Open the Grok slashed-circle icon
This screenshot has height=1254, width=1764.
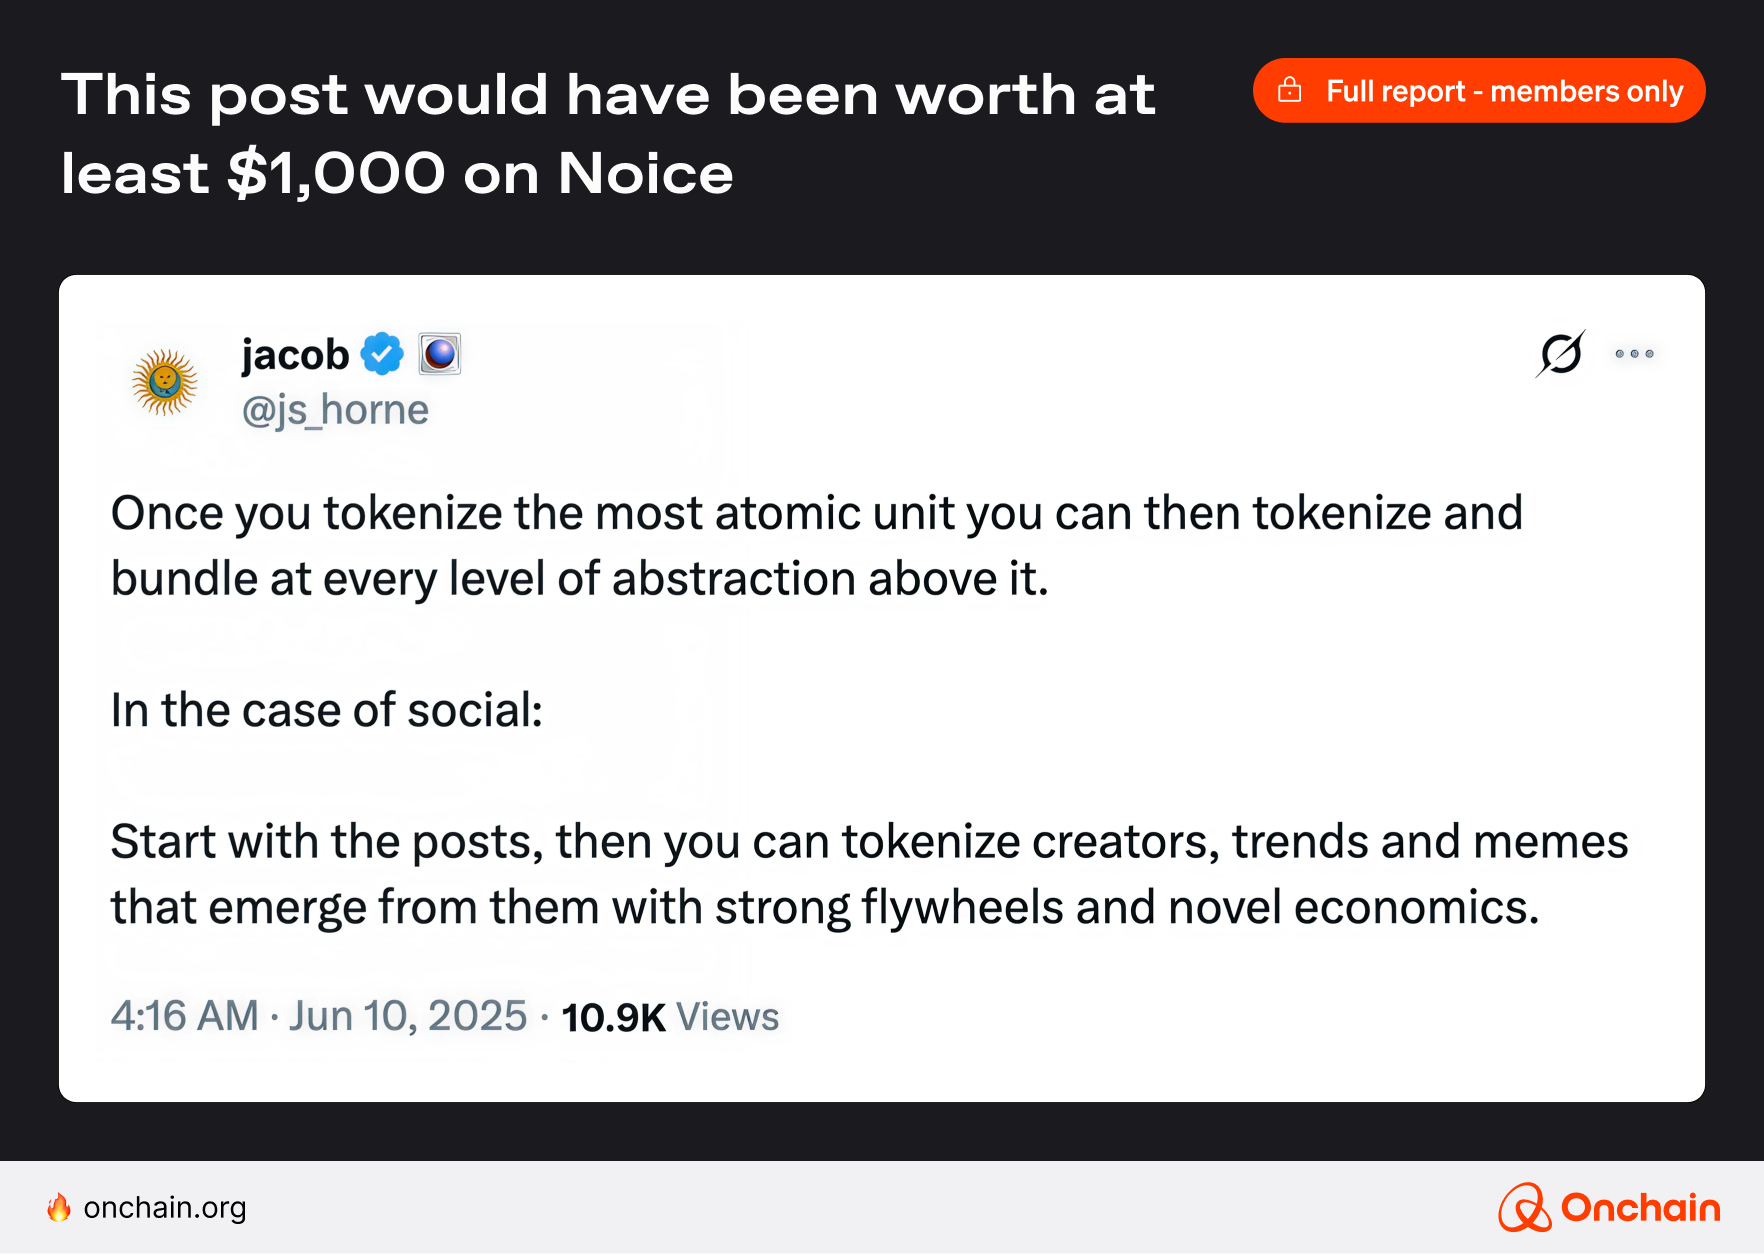point(1560,353)
